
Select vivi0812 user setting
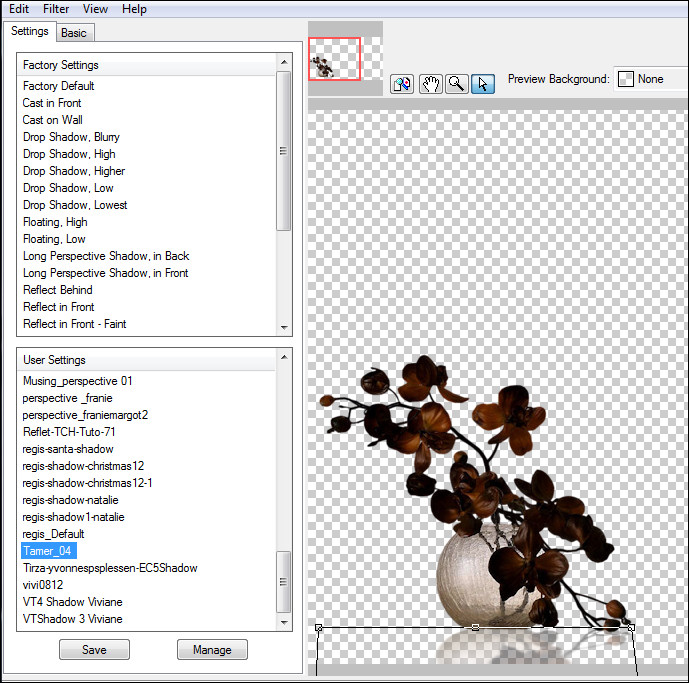click(x=43, y=585)
